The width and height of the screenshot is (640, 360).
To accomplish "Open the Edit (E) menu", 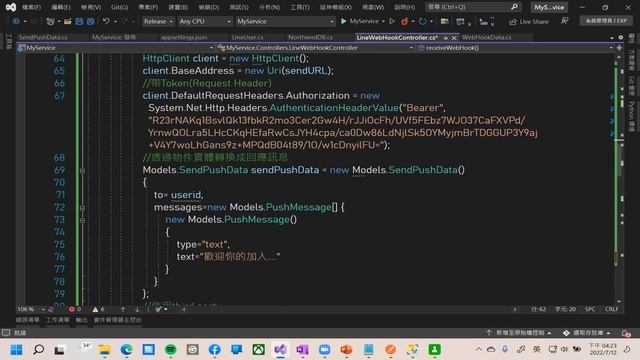I will tap(61, 7).
